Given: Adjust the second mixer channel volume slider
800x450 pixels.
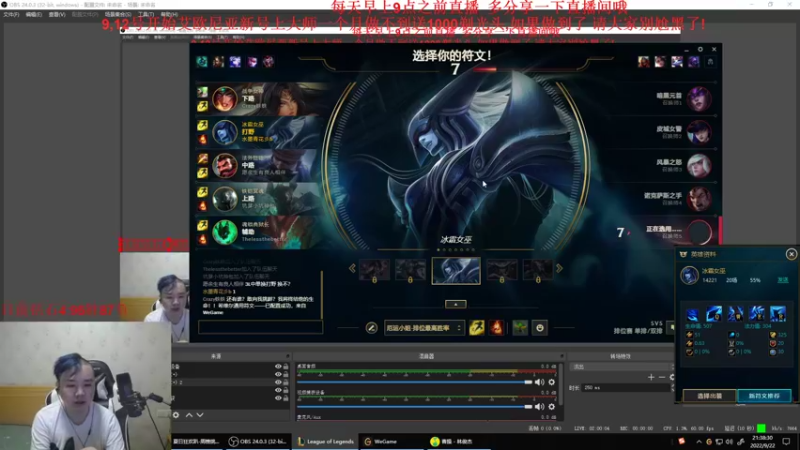Looking at the screenshot, I should [x=414, y=407].
